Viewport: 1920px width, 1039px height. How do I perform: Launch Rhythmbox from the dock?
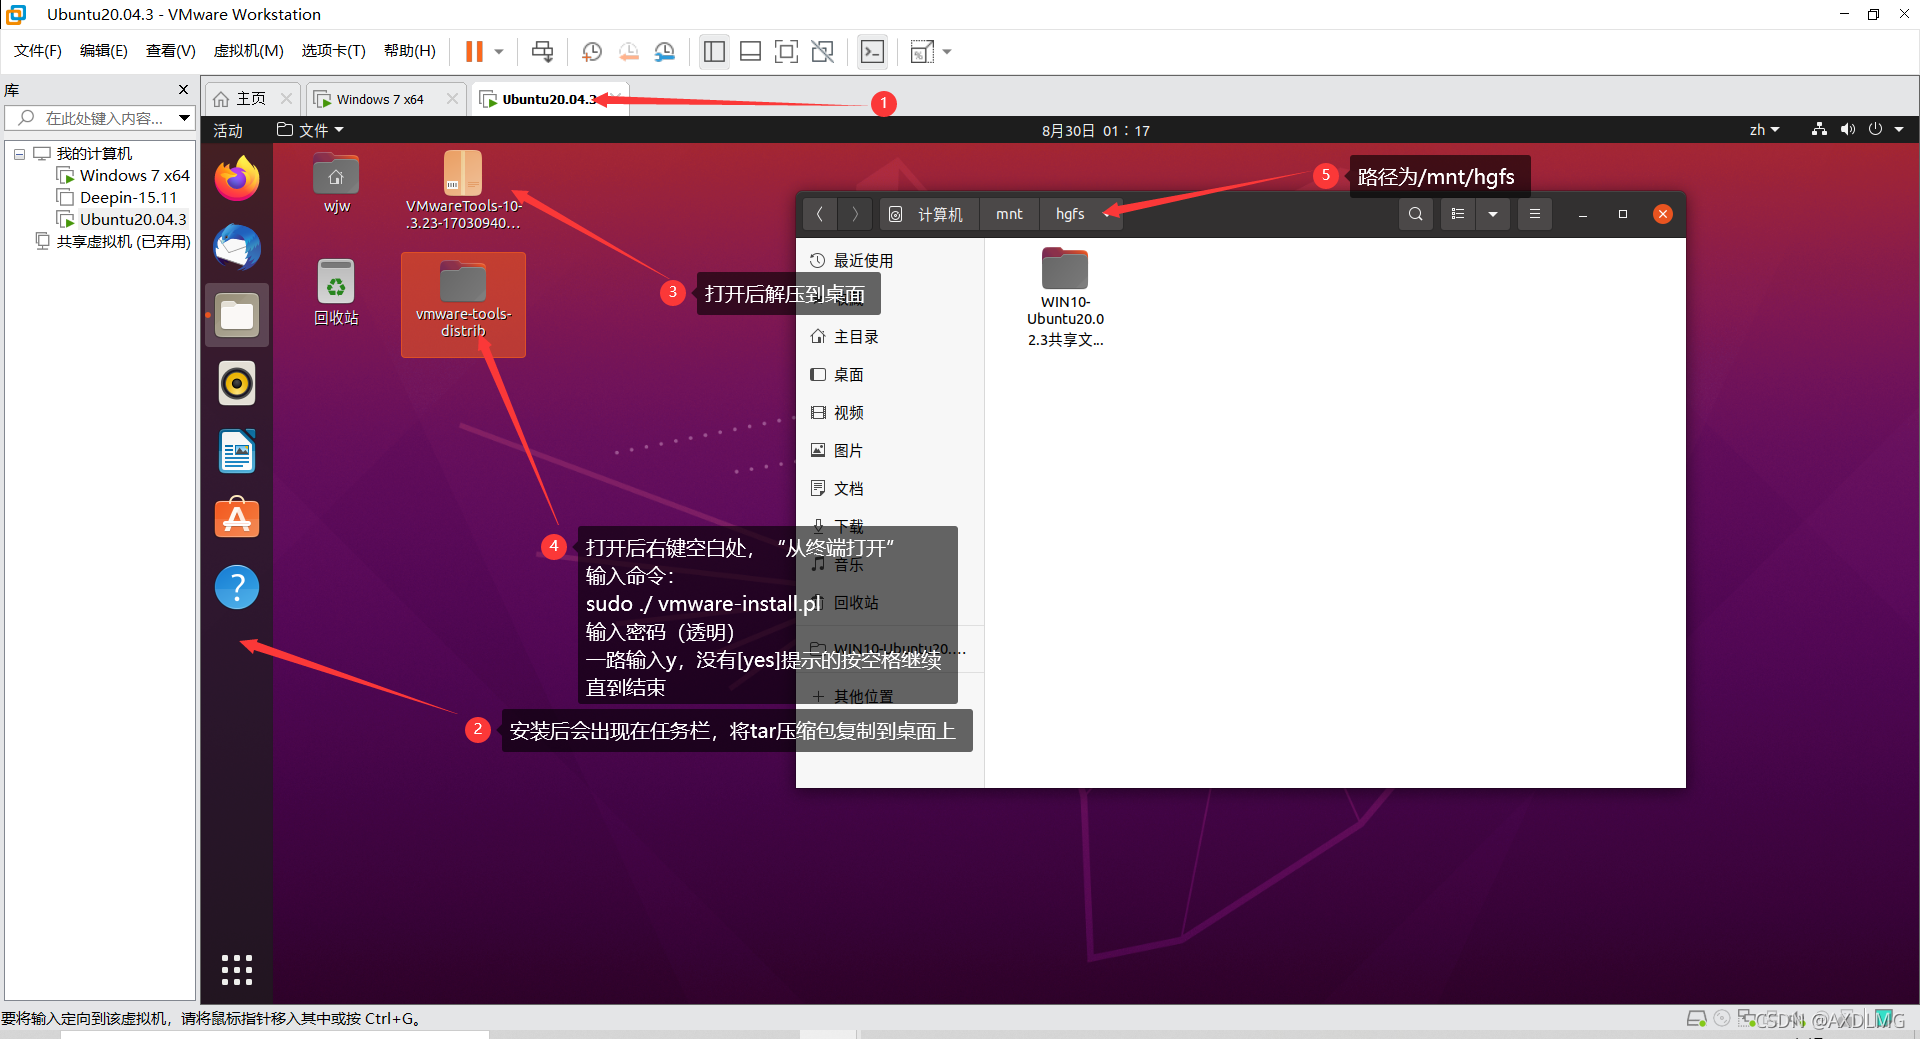pos(237,383)
